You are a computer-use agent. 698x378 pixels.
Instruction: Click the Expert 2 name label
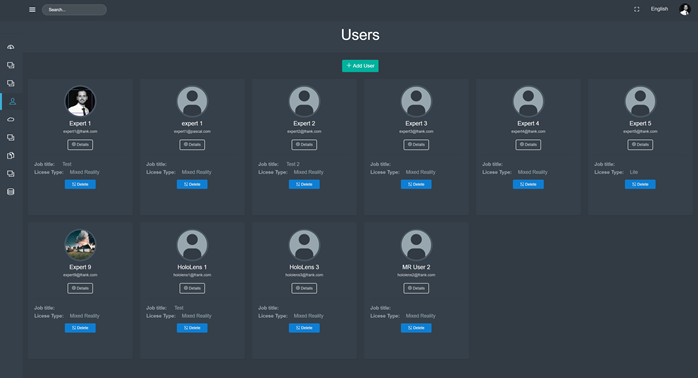304,123
